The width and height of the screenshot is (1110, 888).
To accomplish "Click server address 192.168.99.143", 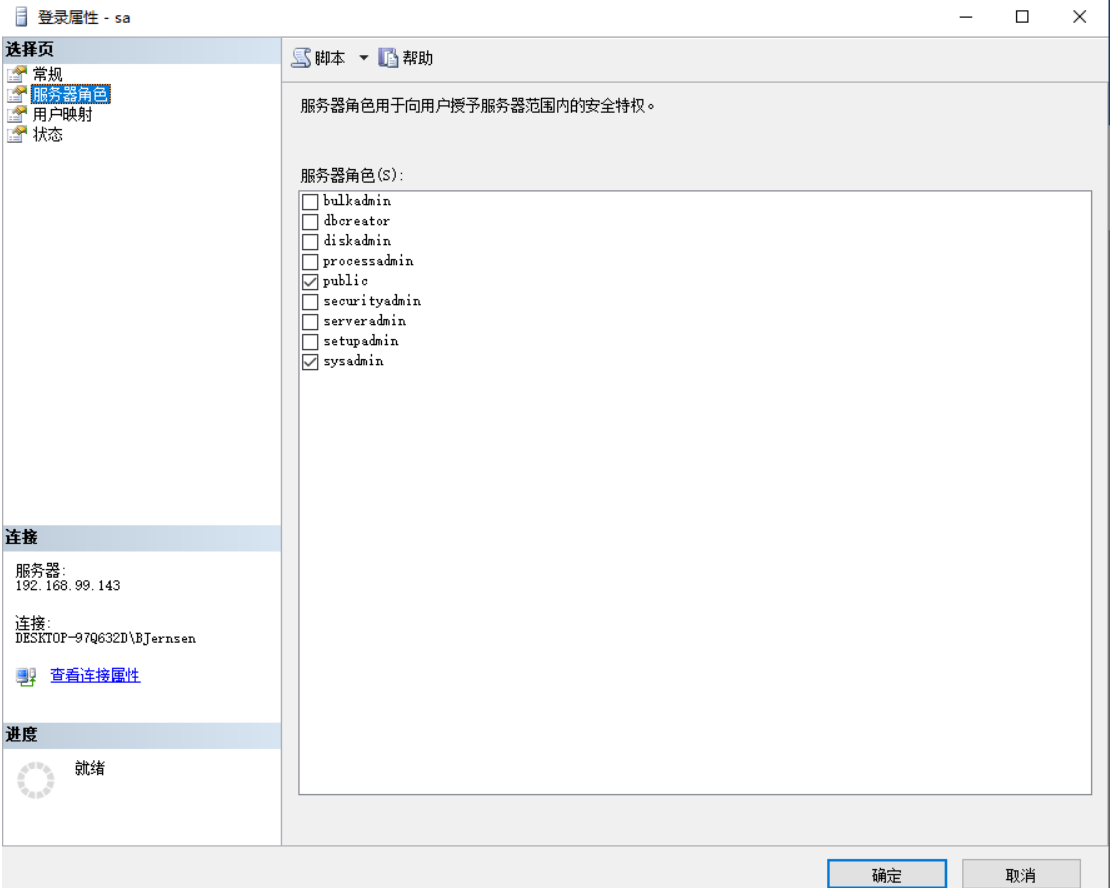I will click(68, 586).
